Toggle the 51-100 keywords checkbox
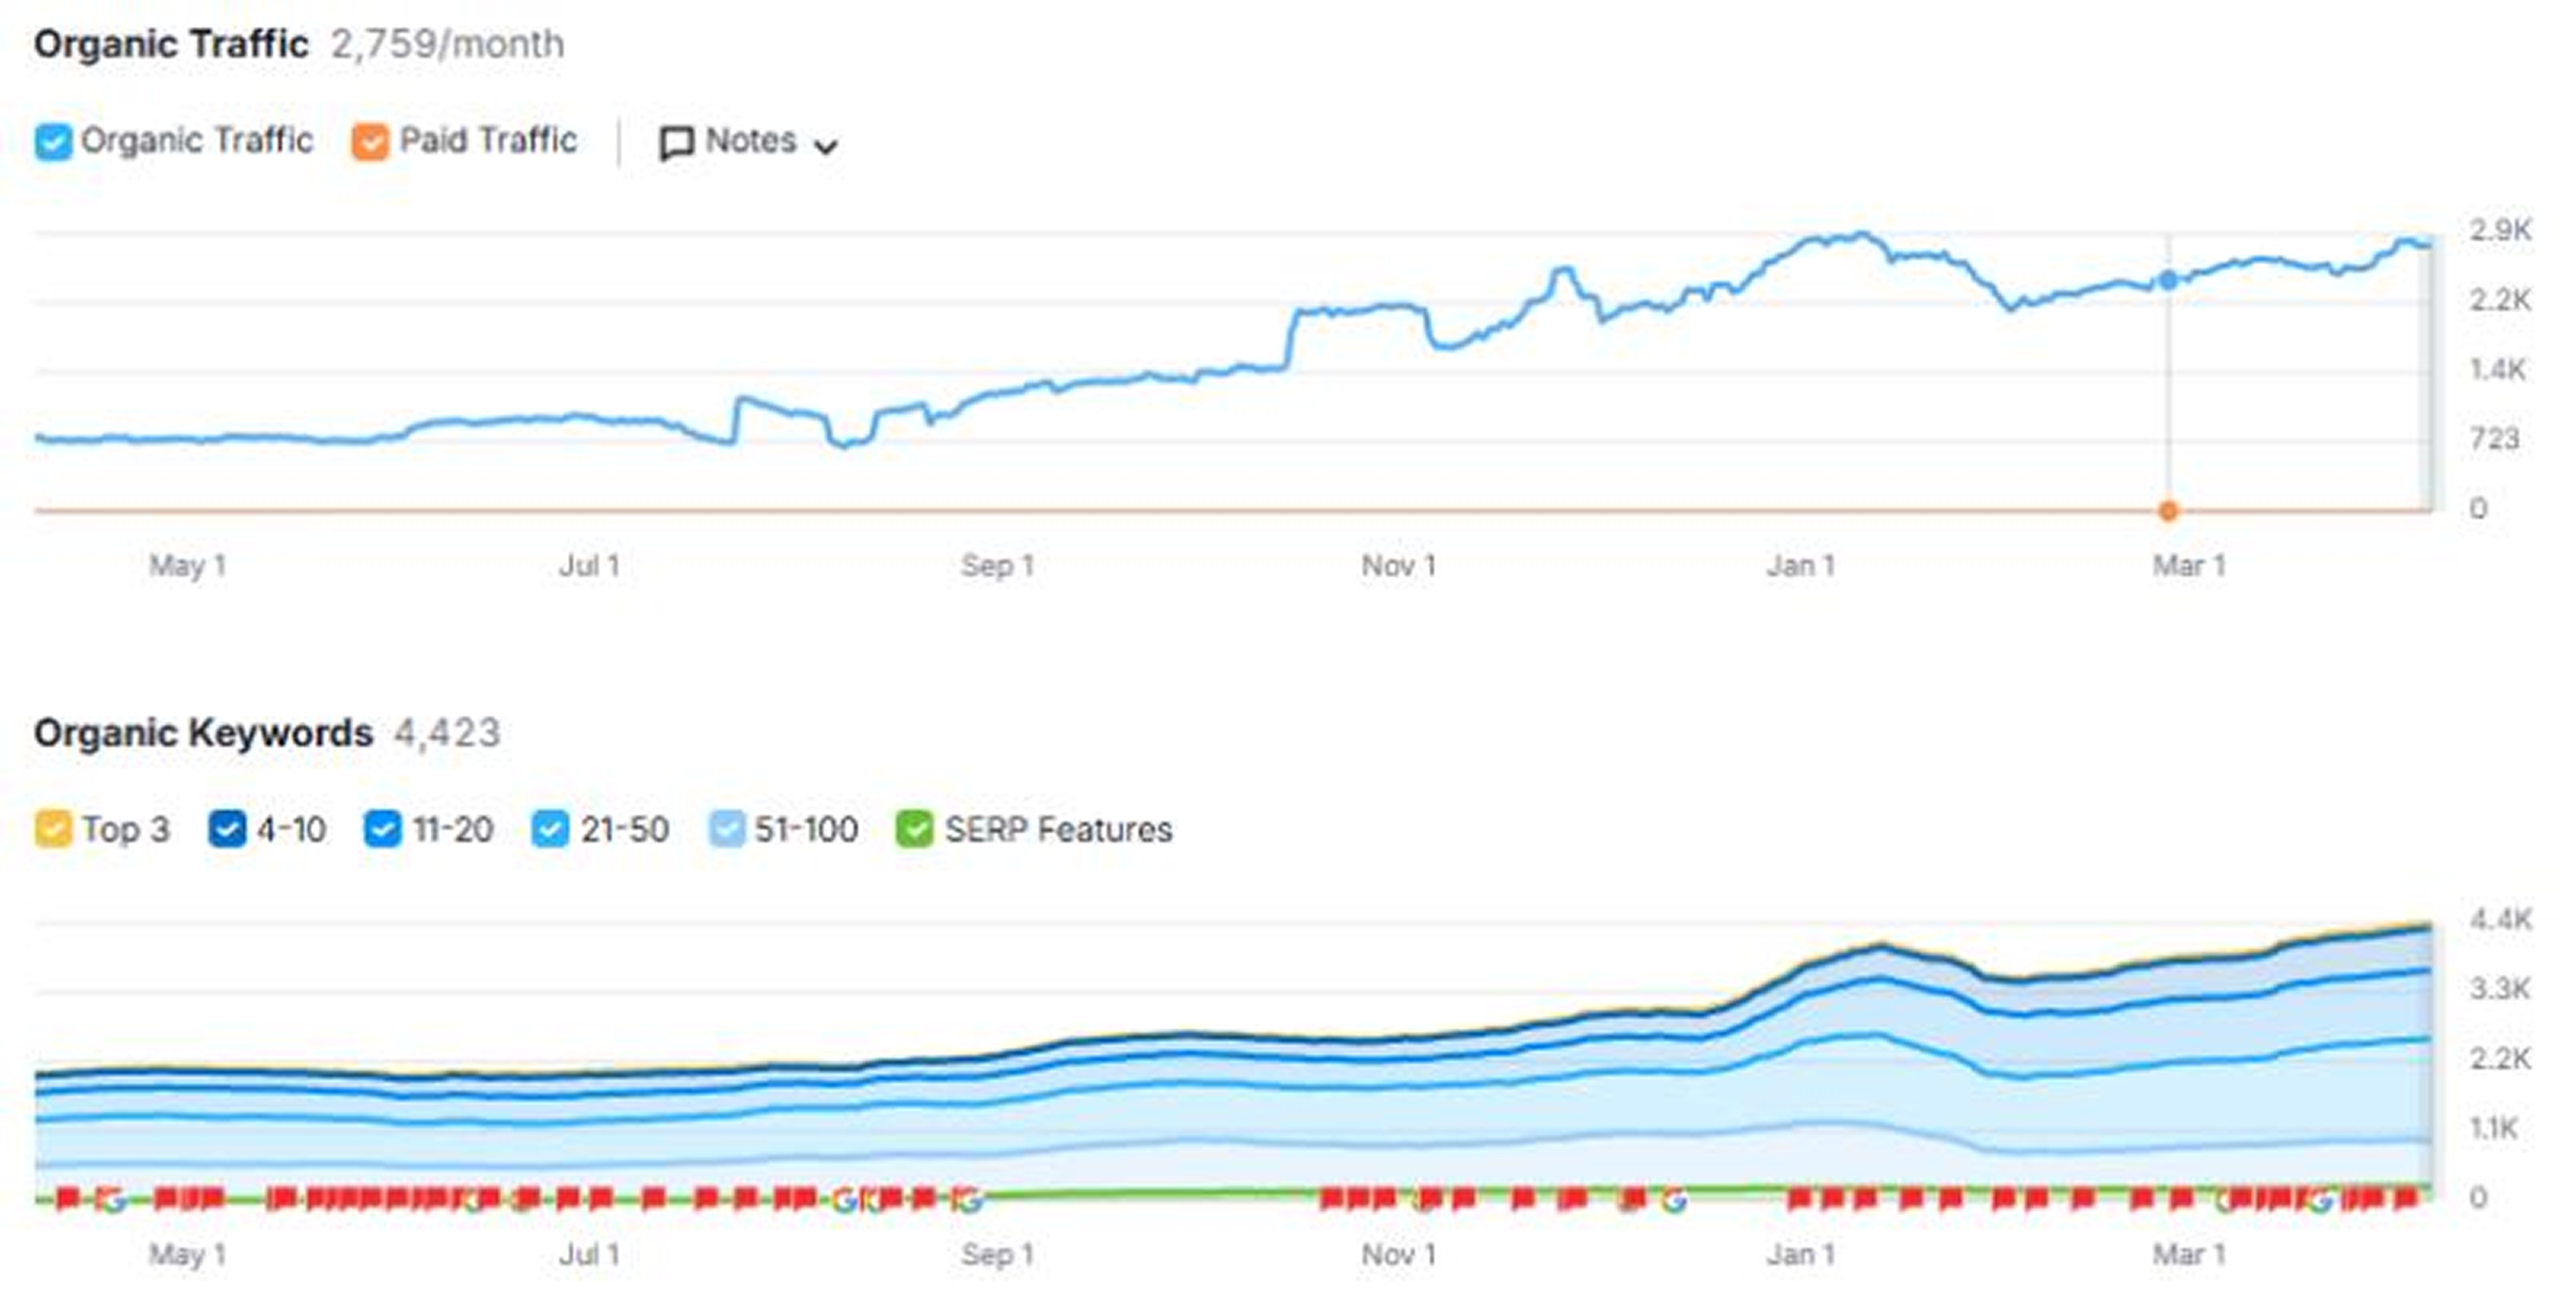 726,830
